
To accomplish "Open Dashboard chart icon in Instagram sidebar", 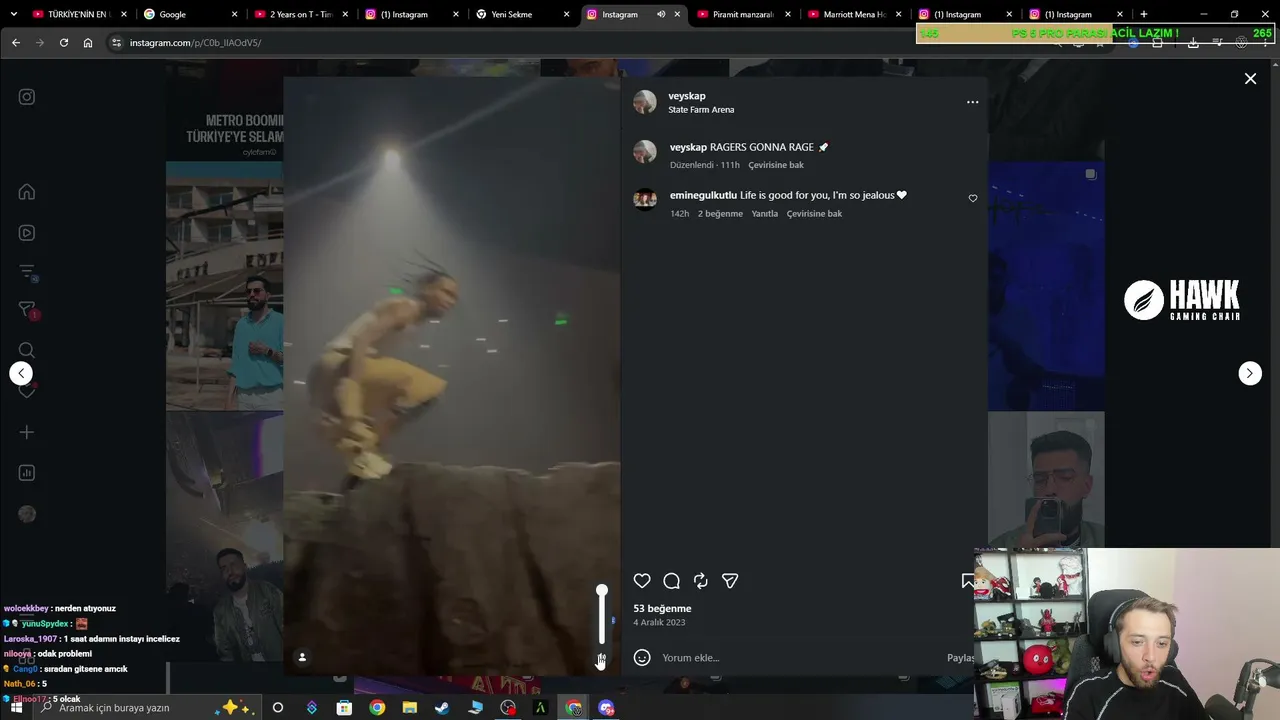I will (27, 473).
